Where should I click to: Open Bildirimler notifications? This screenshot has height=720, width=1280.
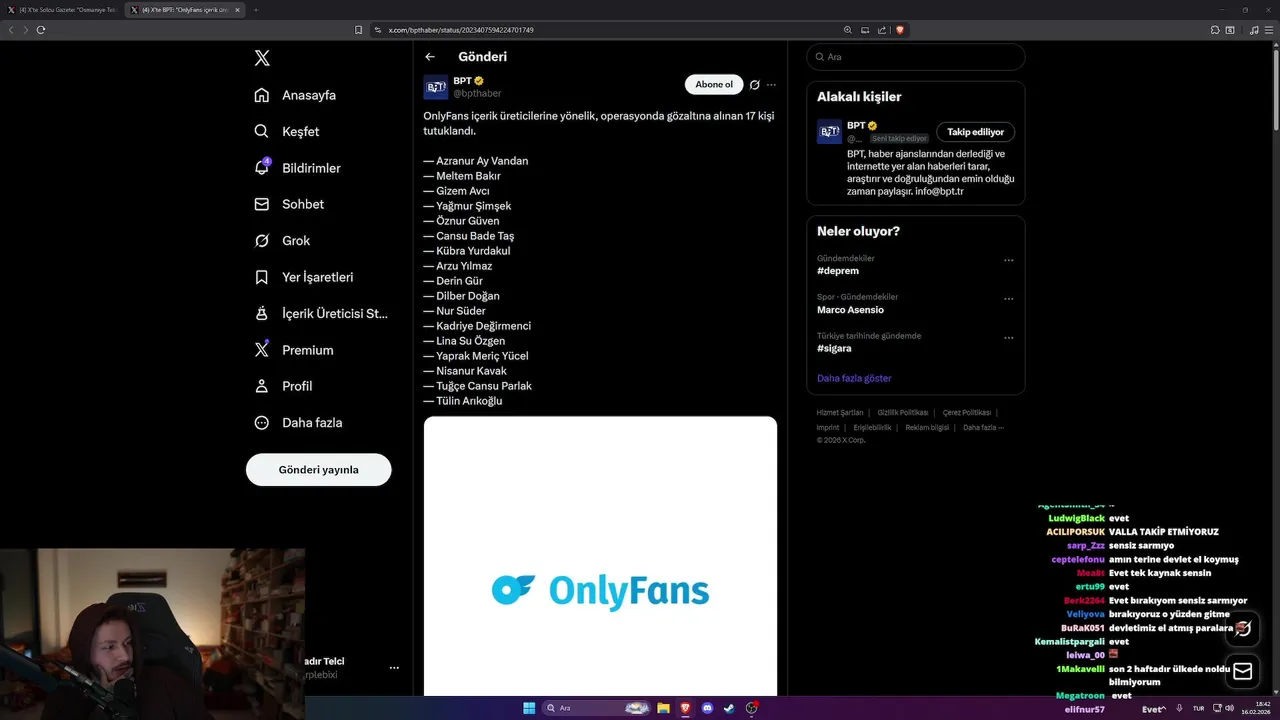(298, 168)
